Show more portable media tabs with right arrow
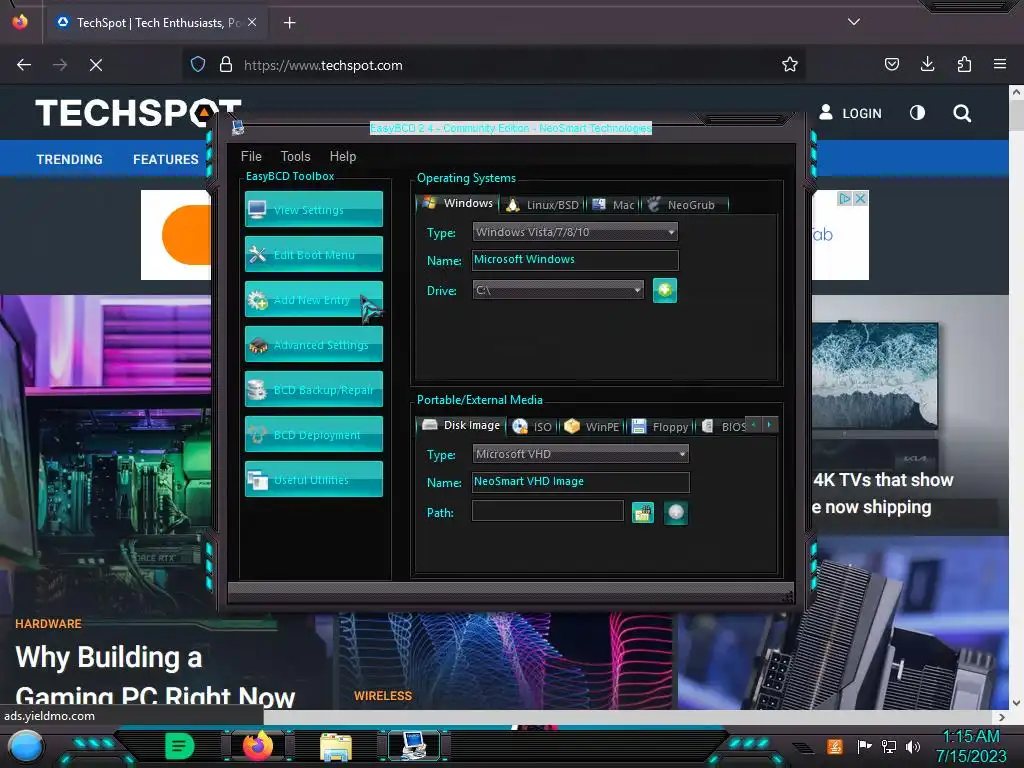Image resolution: width=1024 pixels, height=768 pixels. (769, 424)
